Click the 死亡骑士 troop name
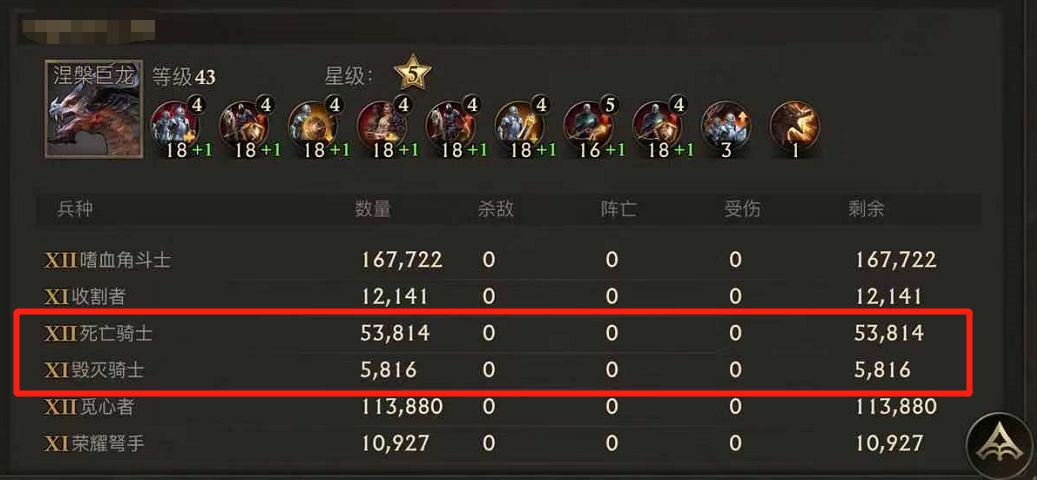The width and height of the screenshot is (1037, 480). click(x=116, y=333)
